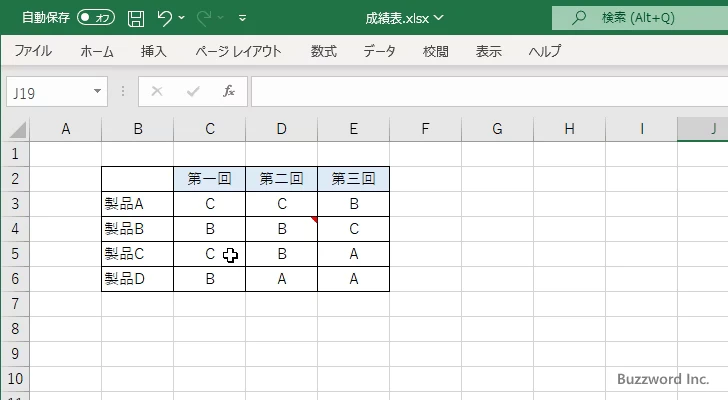The width and height of the screenshot is (728, 400).
Task: Open the データ ribbon tab
Action: (x=379, y=51)
